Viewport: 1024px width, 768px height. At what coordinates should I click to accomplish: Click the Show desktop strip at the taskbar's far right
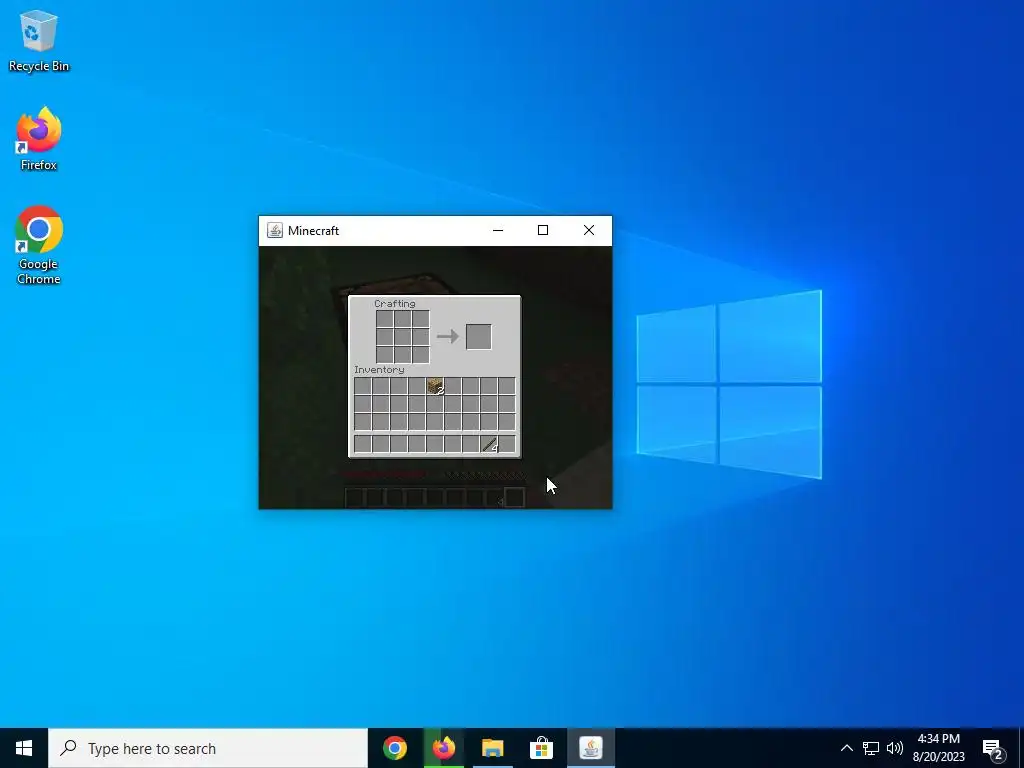point(1021,748)
